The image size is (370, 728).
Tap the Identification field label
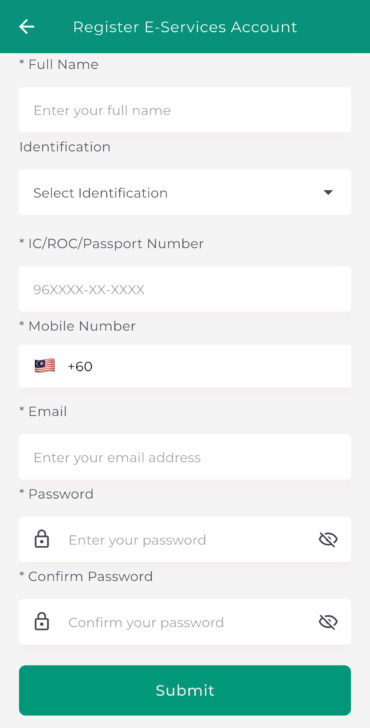[65, 147]
